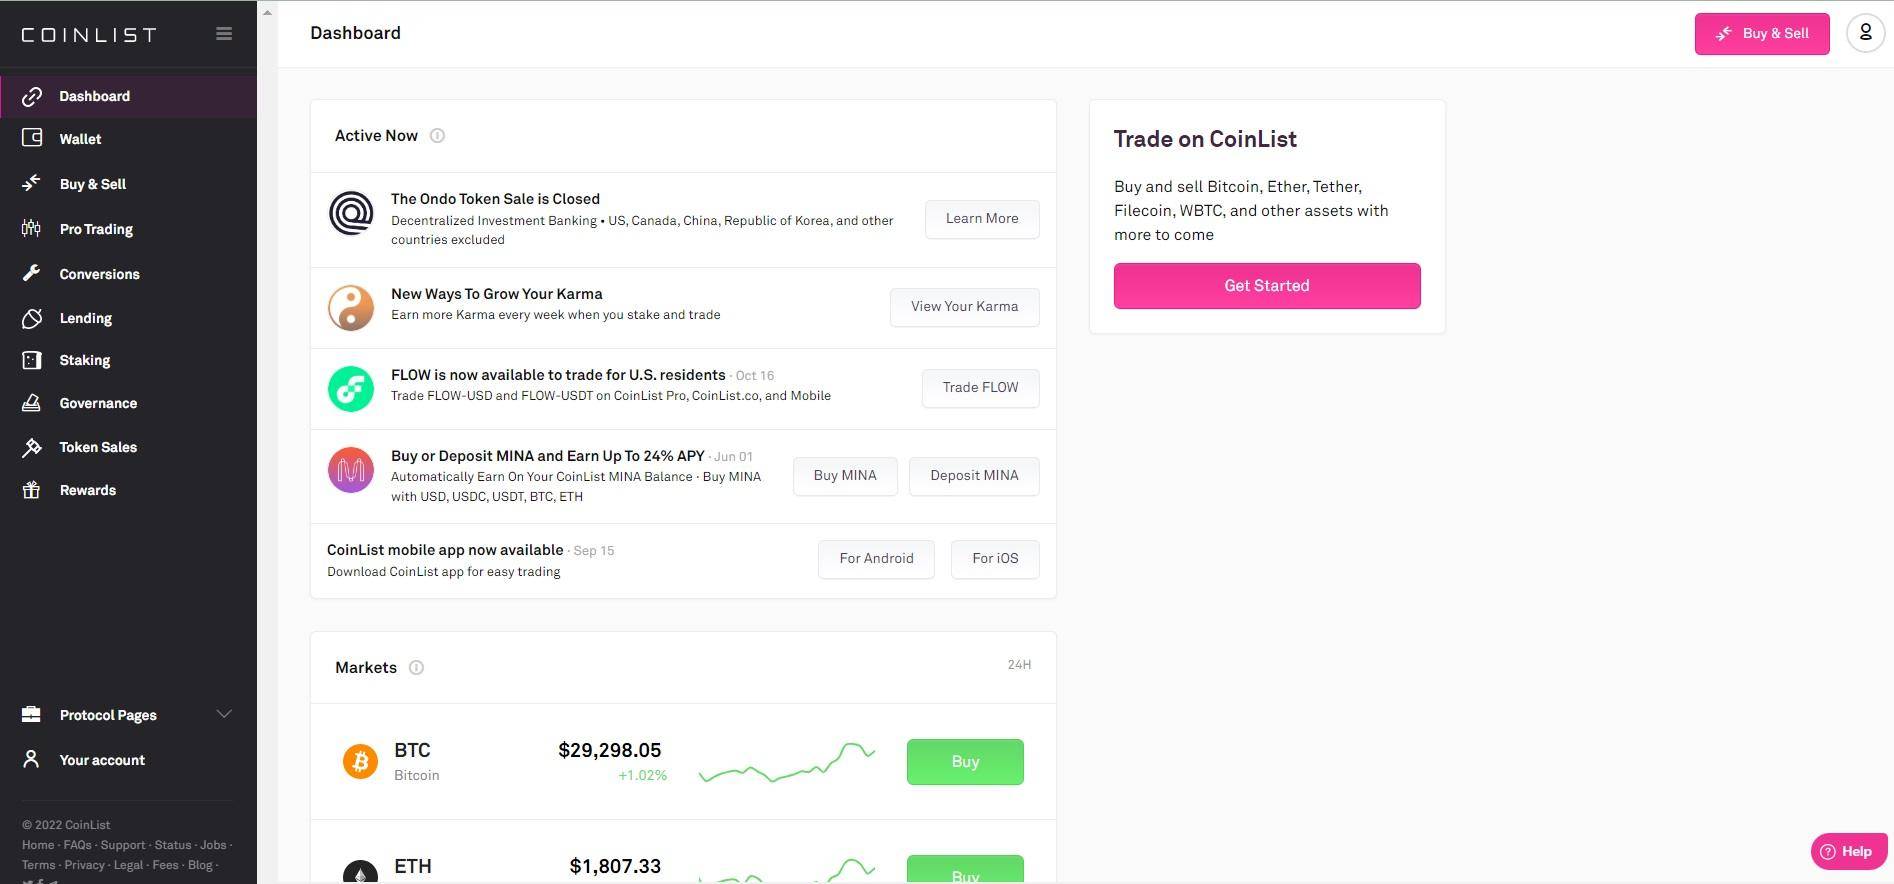Click the Staking icon in sidebar
1894x884 pixels.
tap(32, 360)
